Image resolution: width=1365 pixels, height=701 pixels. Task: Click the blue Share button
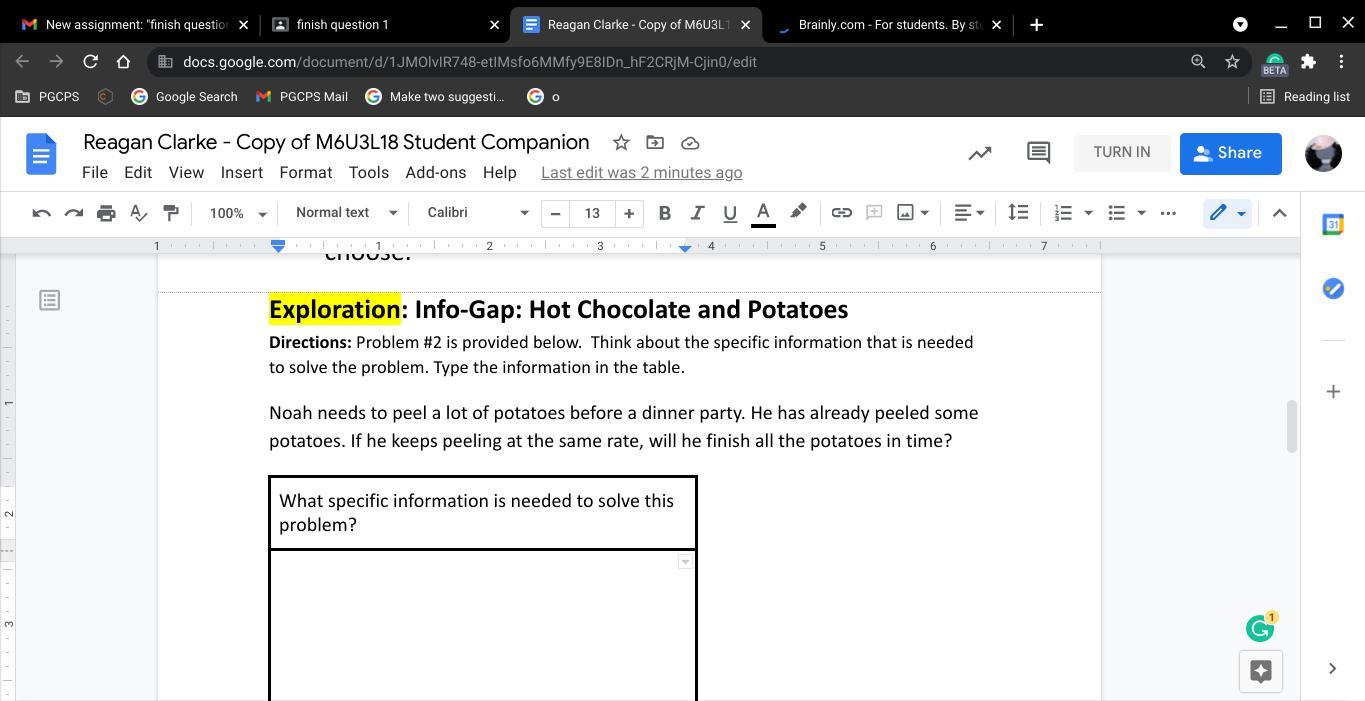[1230, 153]
